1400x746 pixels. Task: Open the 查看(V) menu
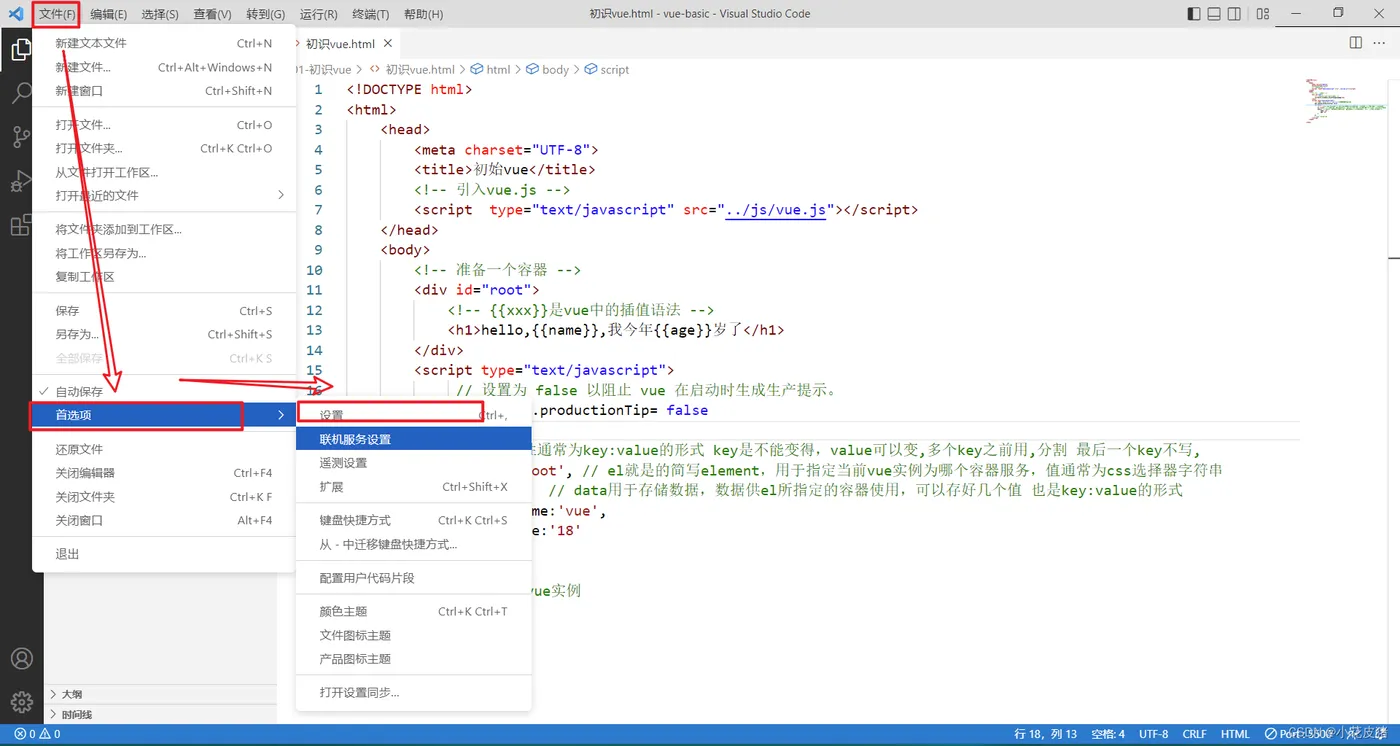(x=212, y=14)
